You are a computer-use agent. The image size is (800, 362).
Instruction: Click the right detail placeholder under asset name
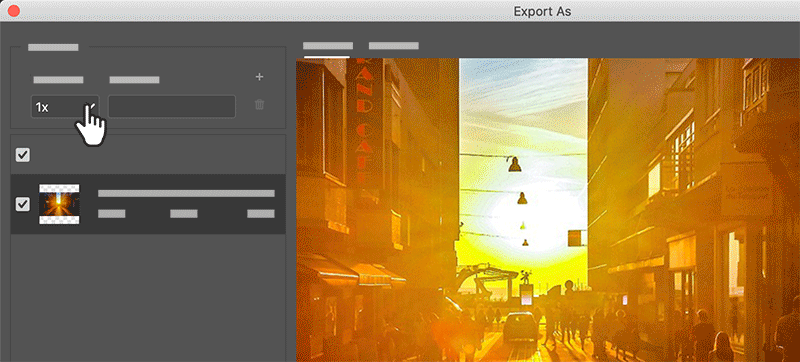261,213
